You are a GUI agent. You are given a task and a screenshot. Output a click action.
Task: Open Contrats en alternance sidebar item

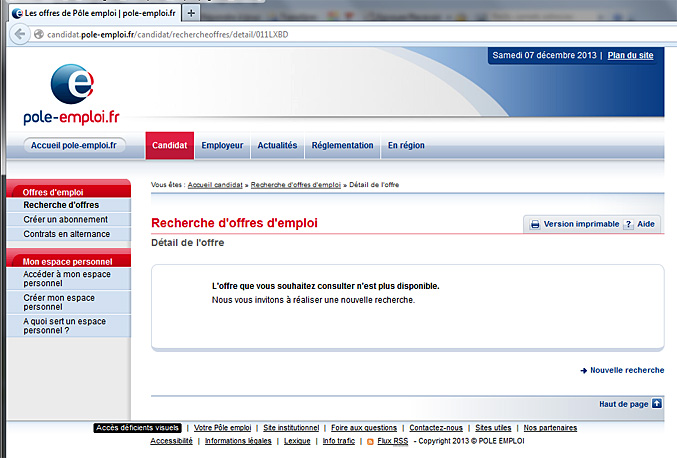(69, 234)
